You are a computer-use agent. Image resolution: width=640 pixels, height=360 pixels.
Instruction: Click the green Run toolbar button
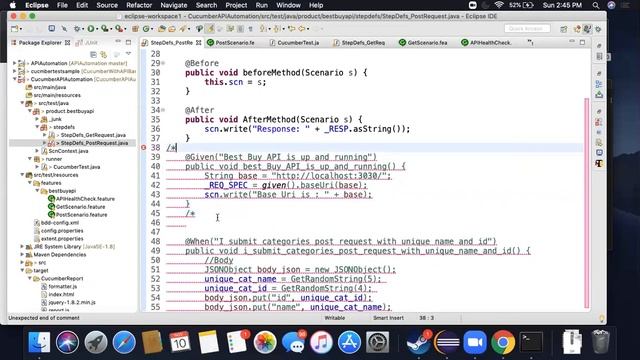click(91, 29)
